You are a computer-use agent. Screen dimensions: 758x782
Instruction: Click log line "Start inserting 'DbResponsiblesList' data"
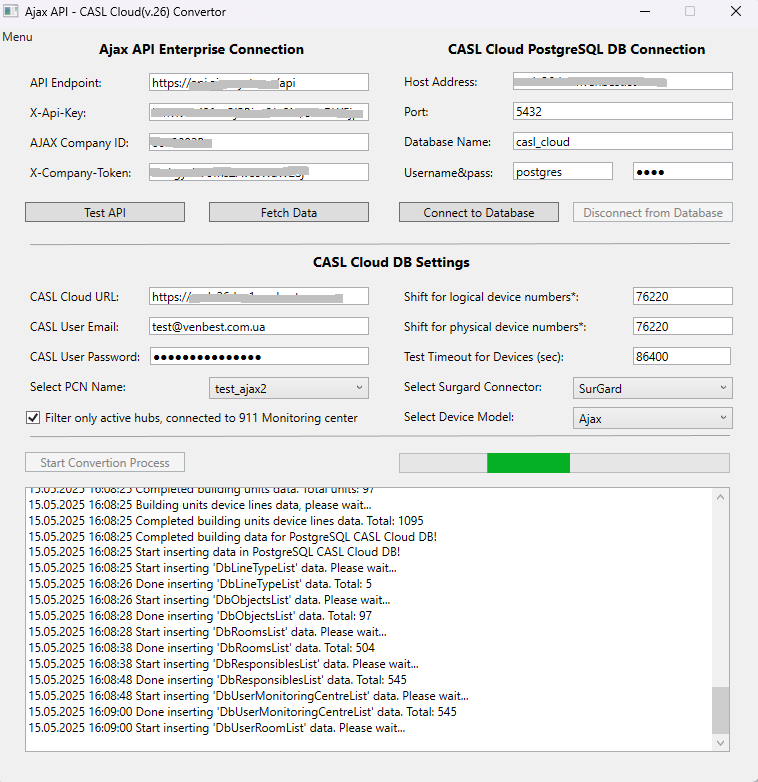click(223, 664)
